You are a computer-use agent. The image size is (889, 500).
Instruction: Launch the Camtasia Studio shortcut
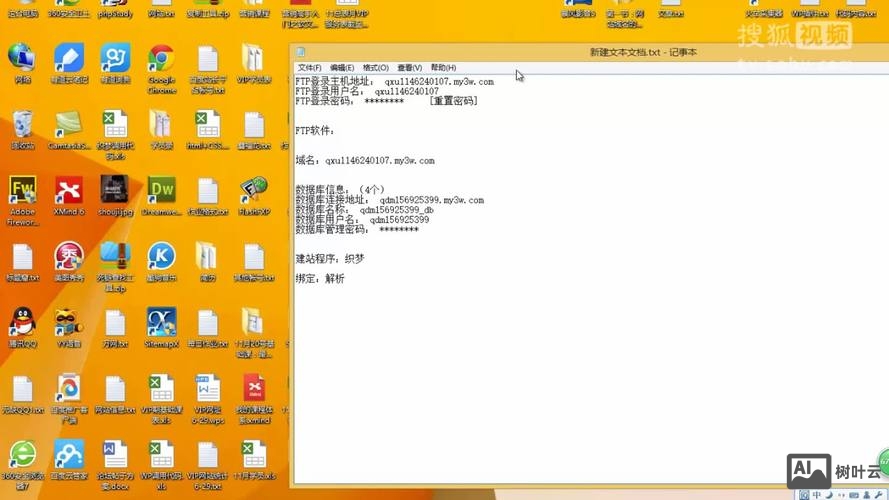[69, 130]
